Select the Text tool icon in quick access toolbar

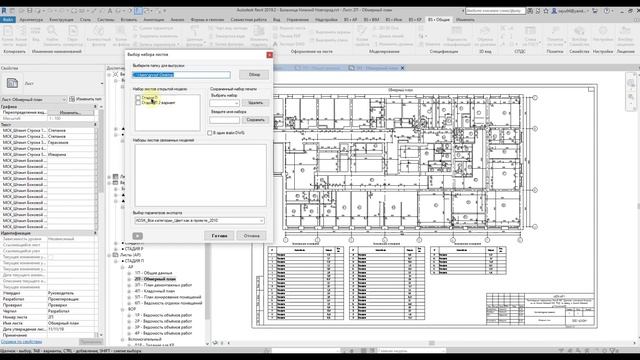click(x=110, y=11)
